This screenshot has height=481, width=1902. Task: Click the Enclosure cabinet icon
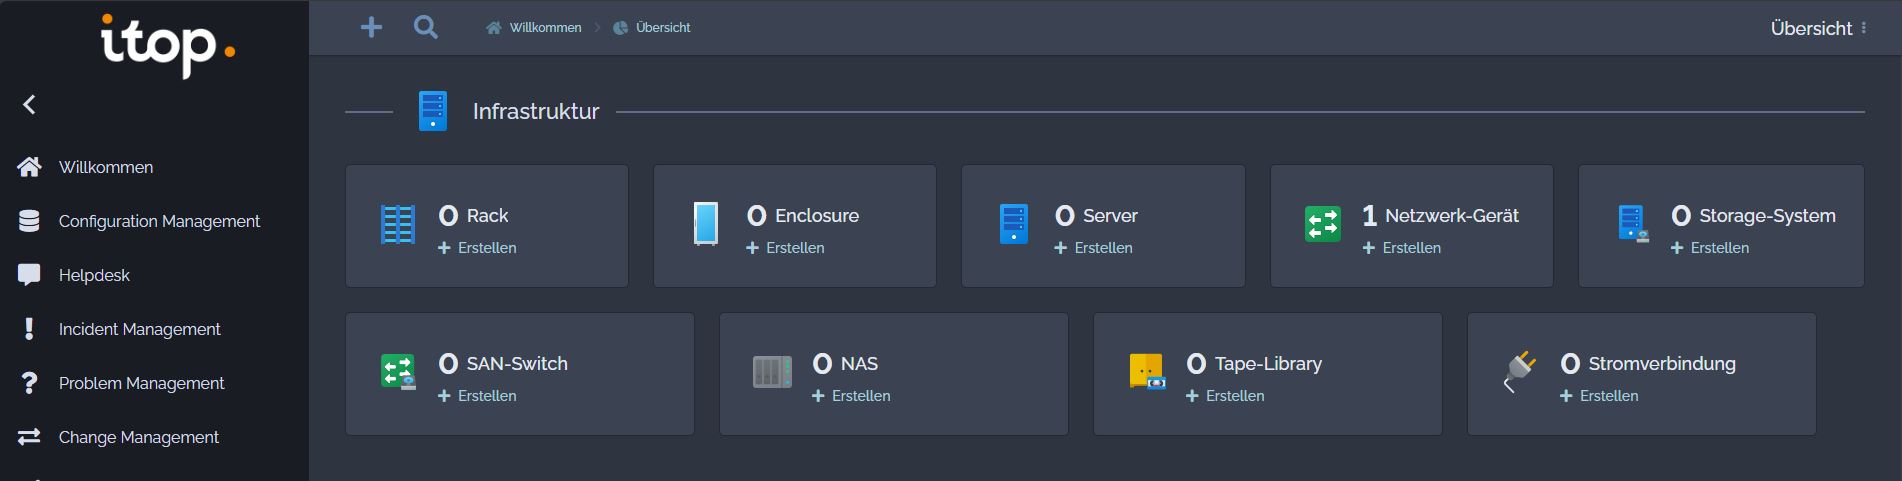(706, 225)
